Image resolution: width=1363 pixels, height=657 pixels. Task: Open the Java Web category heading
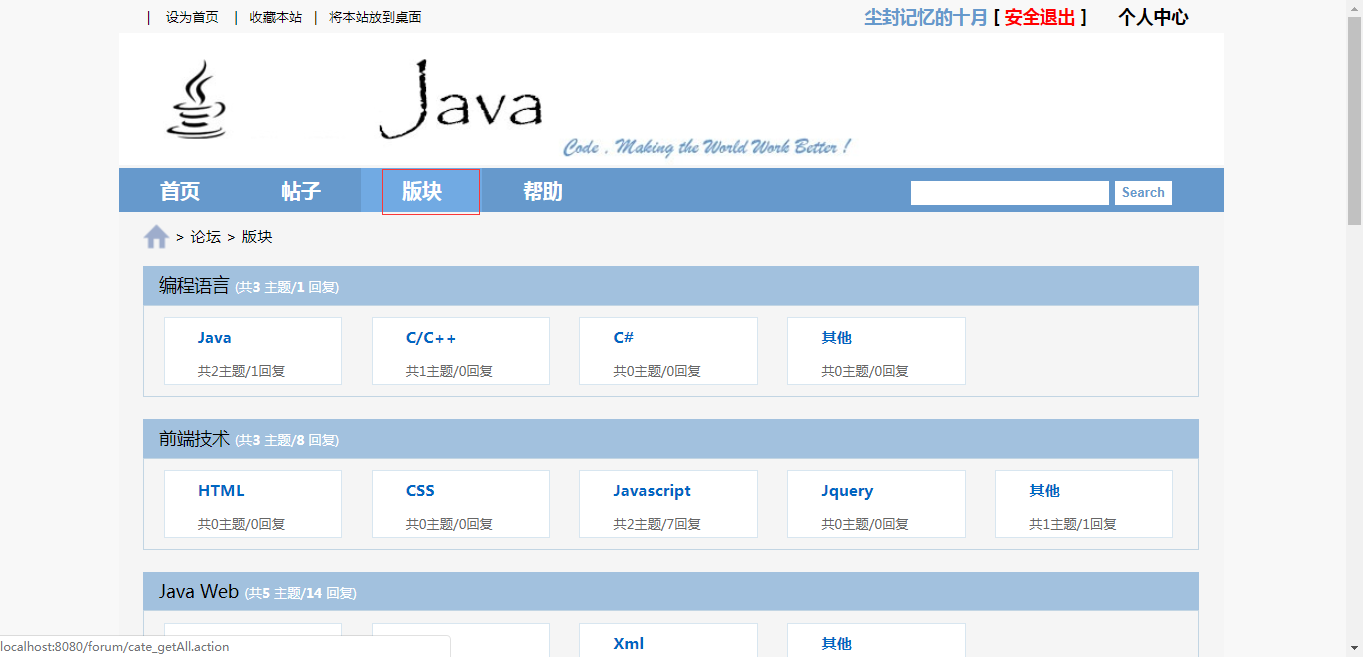click(x=199, y=592)
